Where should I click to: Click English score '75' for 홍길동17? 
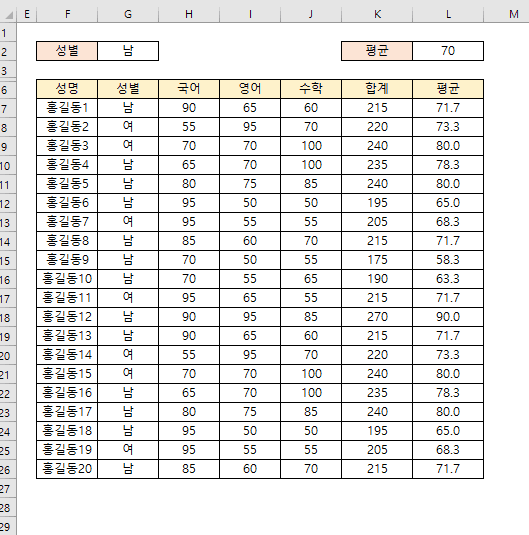(250, 412)
